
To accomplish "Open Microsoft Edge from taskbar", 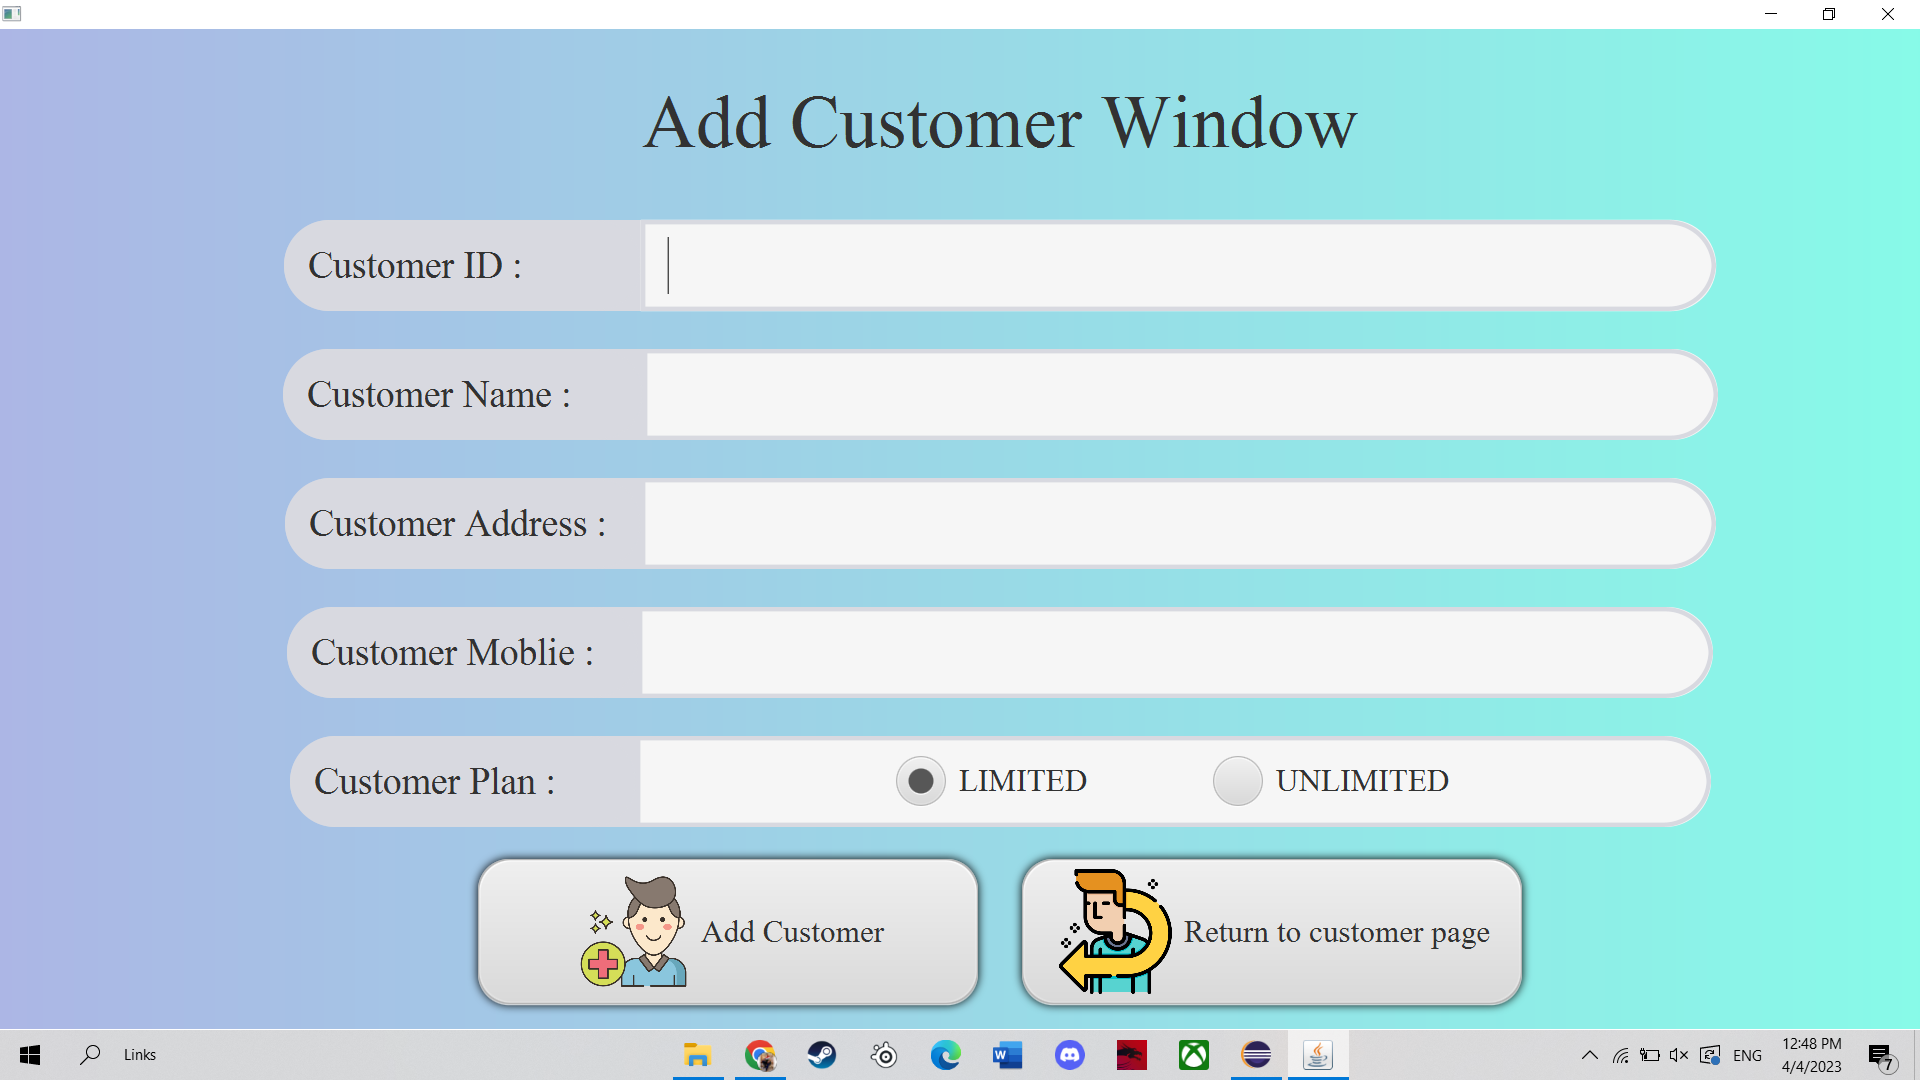I will pos(945,1055).
